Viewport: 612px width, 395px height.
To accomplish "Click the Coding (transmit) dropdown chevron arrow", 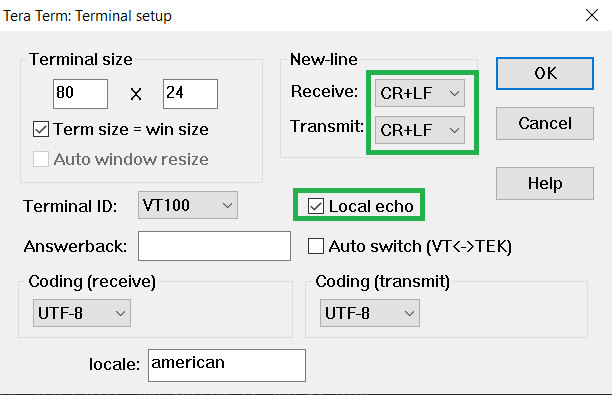I will pyautogui.click(x=409, y=313).
